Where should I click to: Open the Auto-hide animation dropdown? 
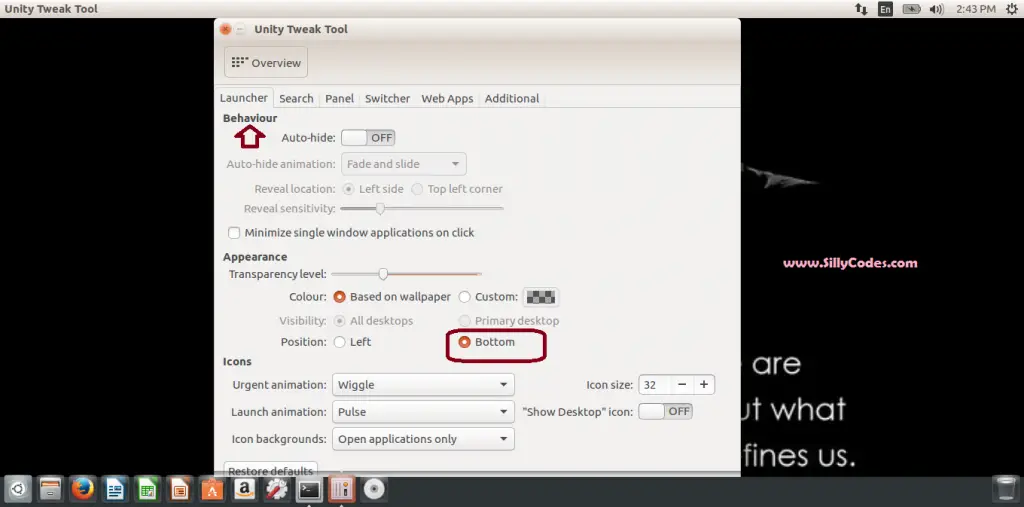click(404, 164)
